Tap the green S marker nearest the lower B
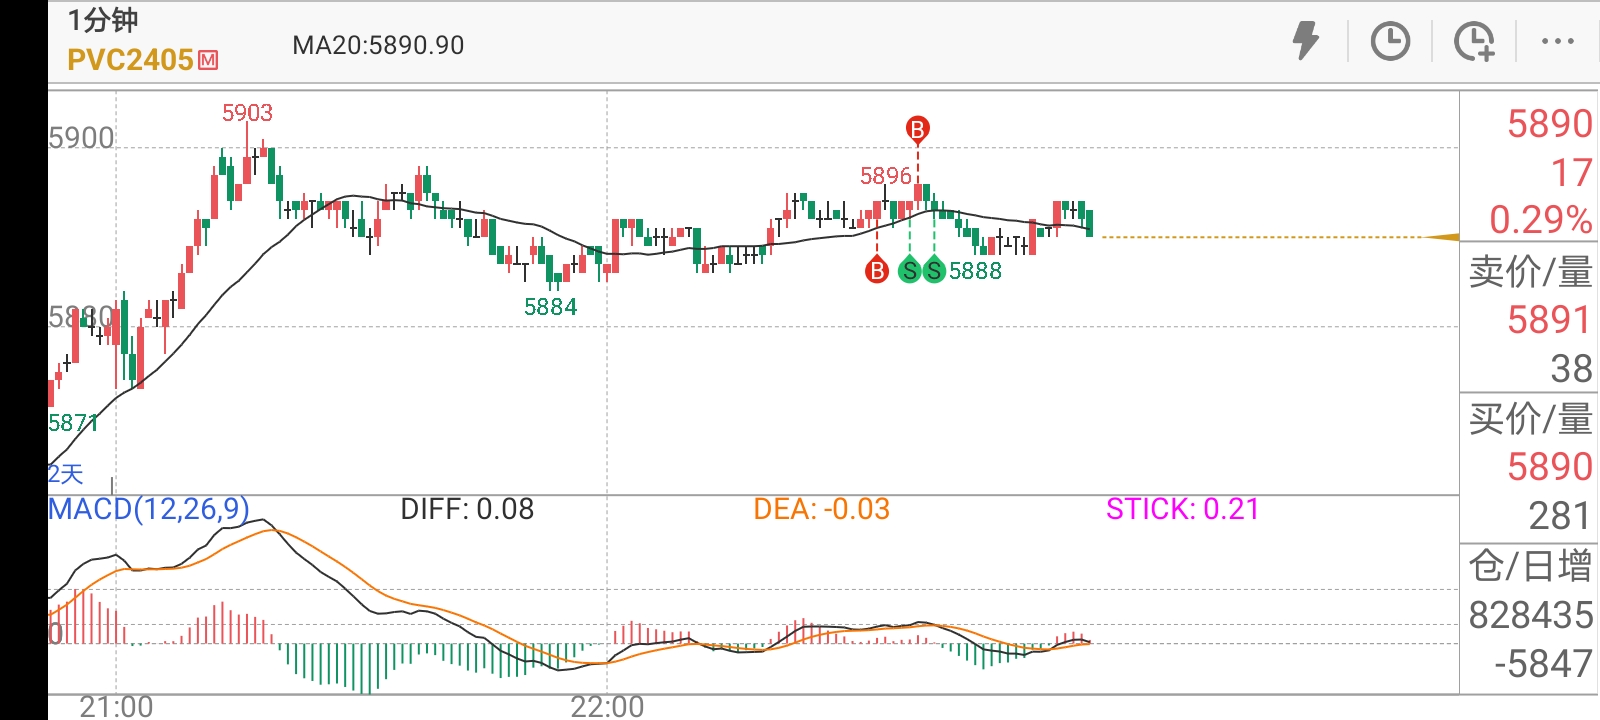Screen dimensions: 1600x720 (x=909, y=270)
